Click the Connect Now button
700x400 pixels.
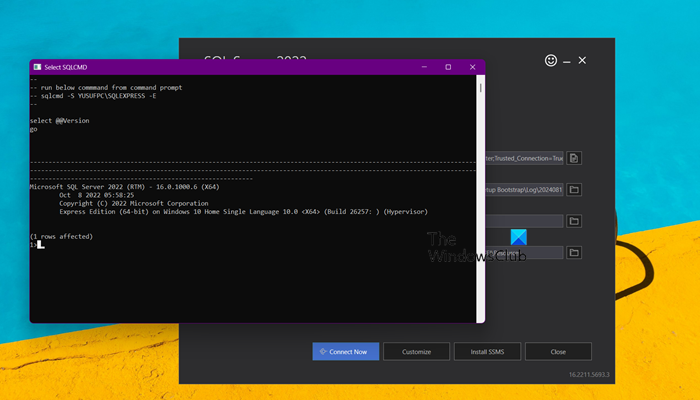(346, 352)
